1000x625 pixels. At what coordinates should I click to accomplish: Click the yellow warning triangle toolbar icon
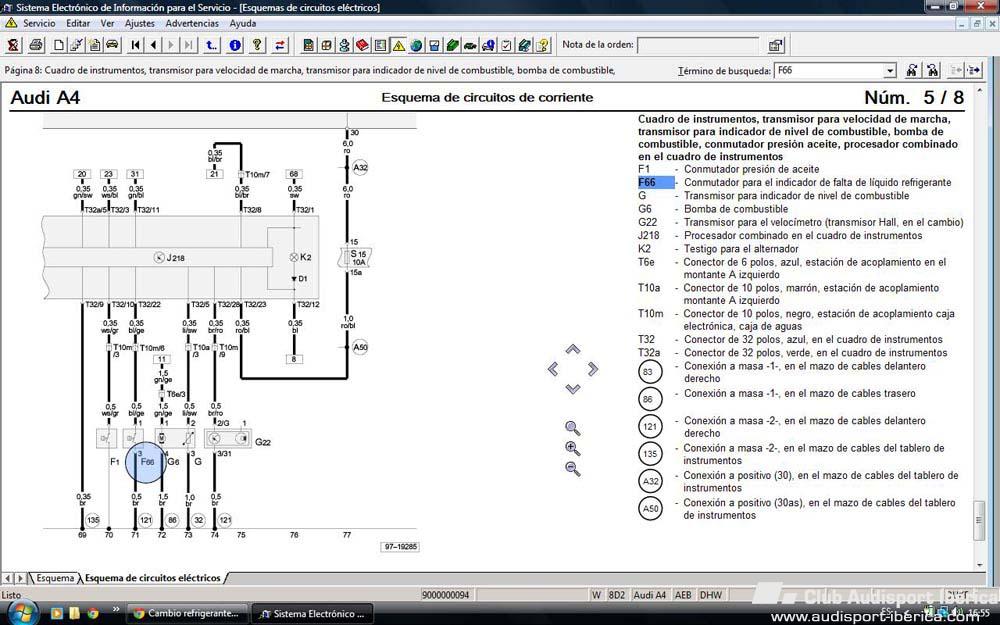[399, 45]
